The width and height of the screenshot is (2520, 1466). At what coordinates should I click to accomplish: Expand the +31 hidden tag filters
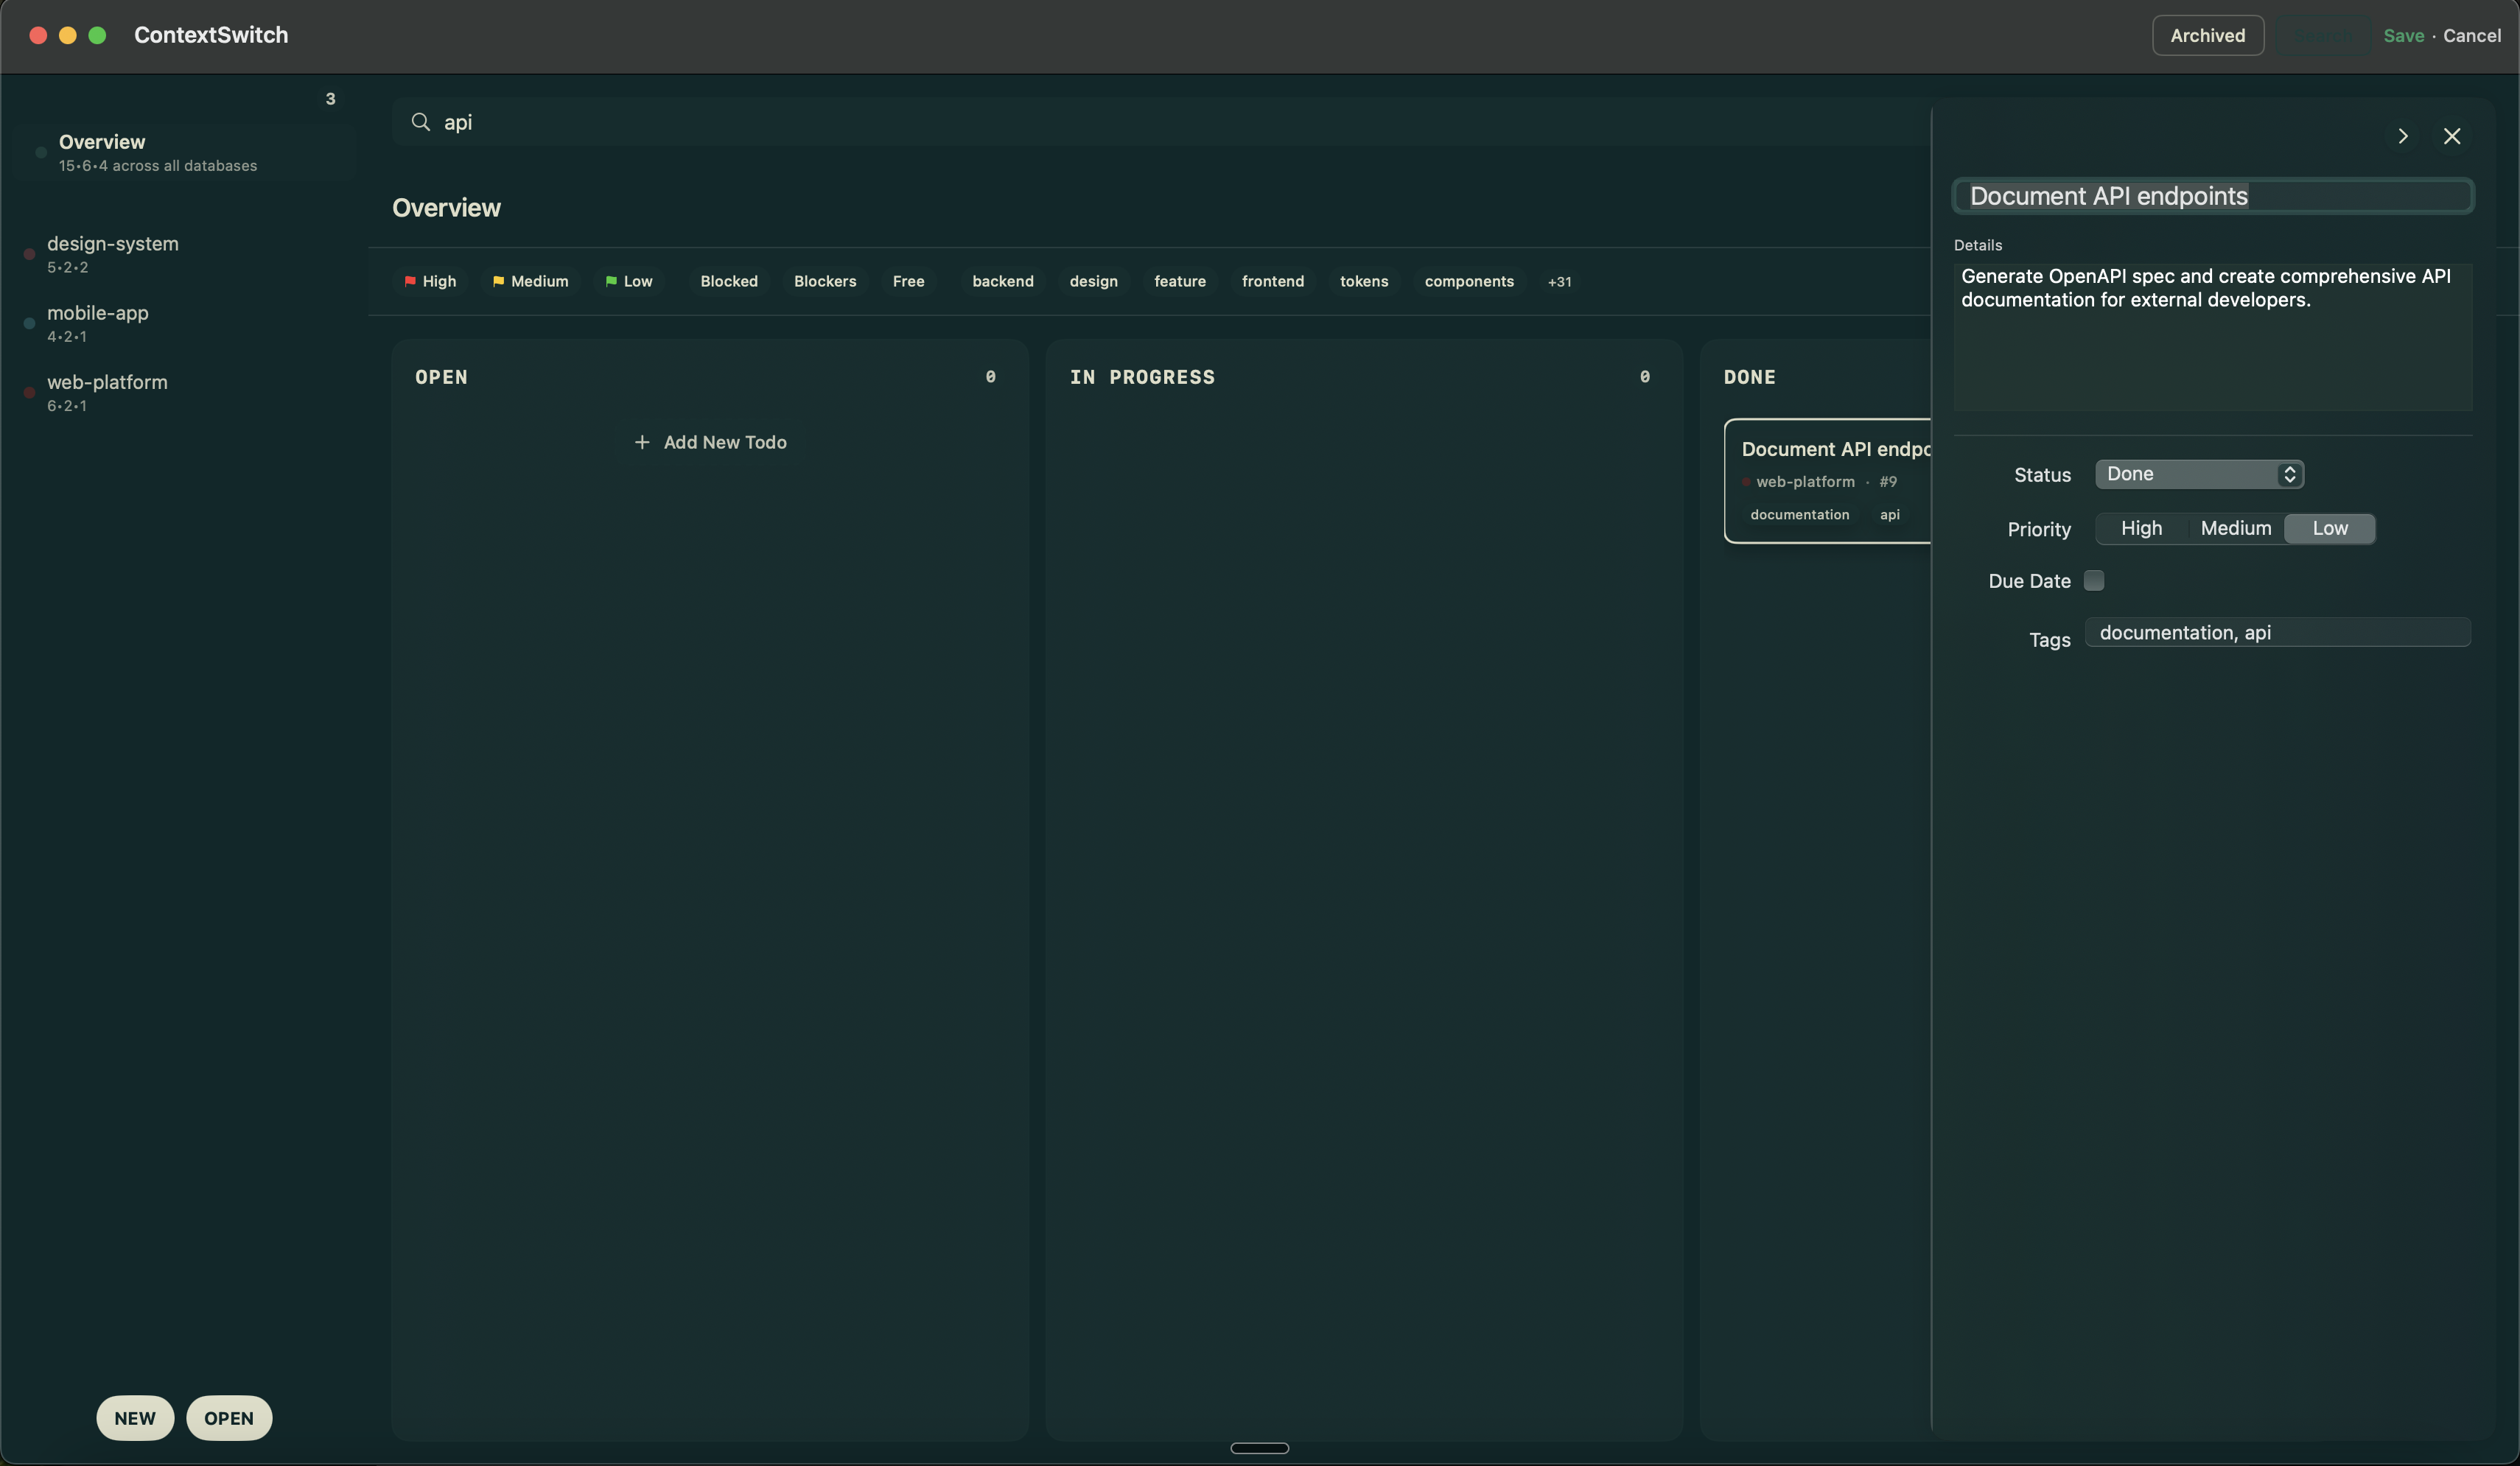pyautogui.click(x=1559, y=281)
